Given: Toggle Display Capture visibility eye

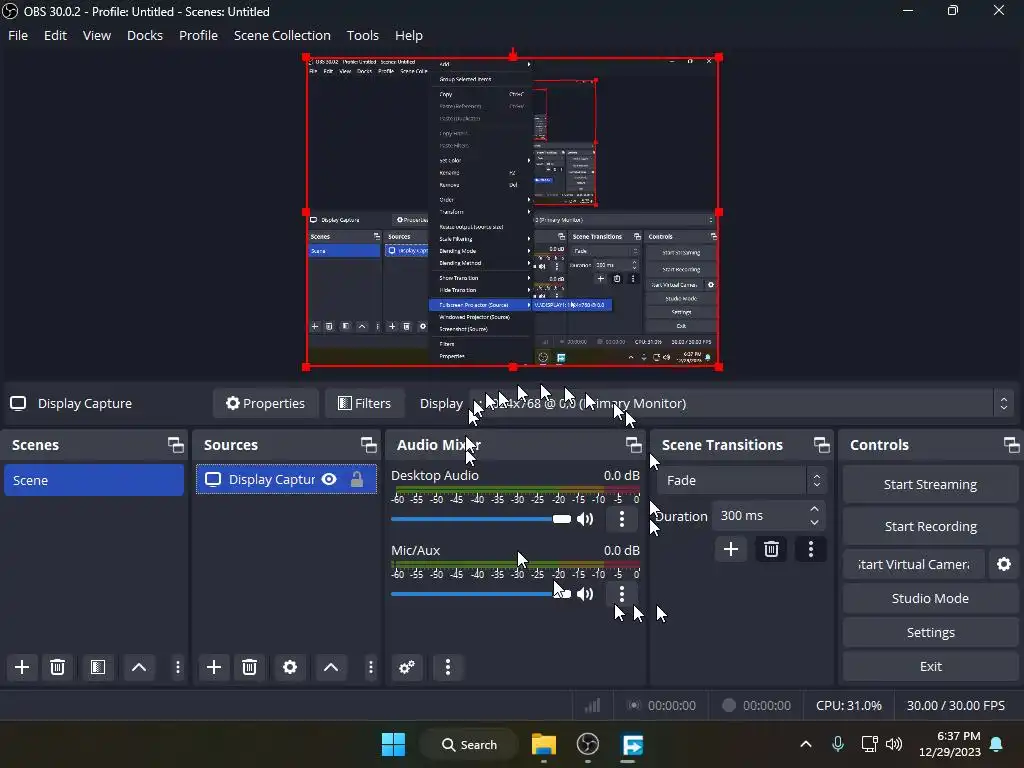Looking at the screenshot, I should point(329,479).
